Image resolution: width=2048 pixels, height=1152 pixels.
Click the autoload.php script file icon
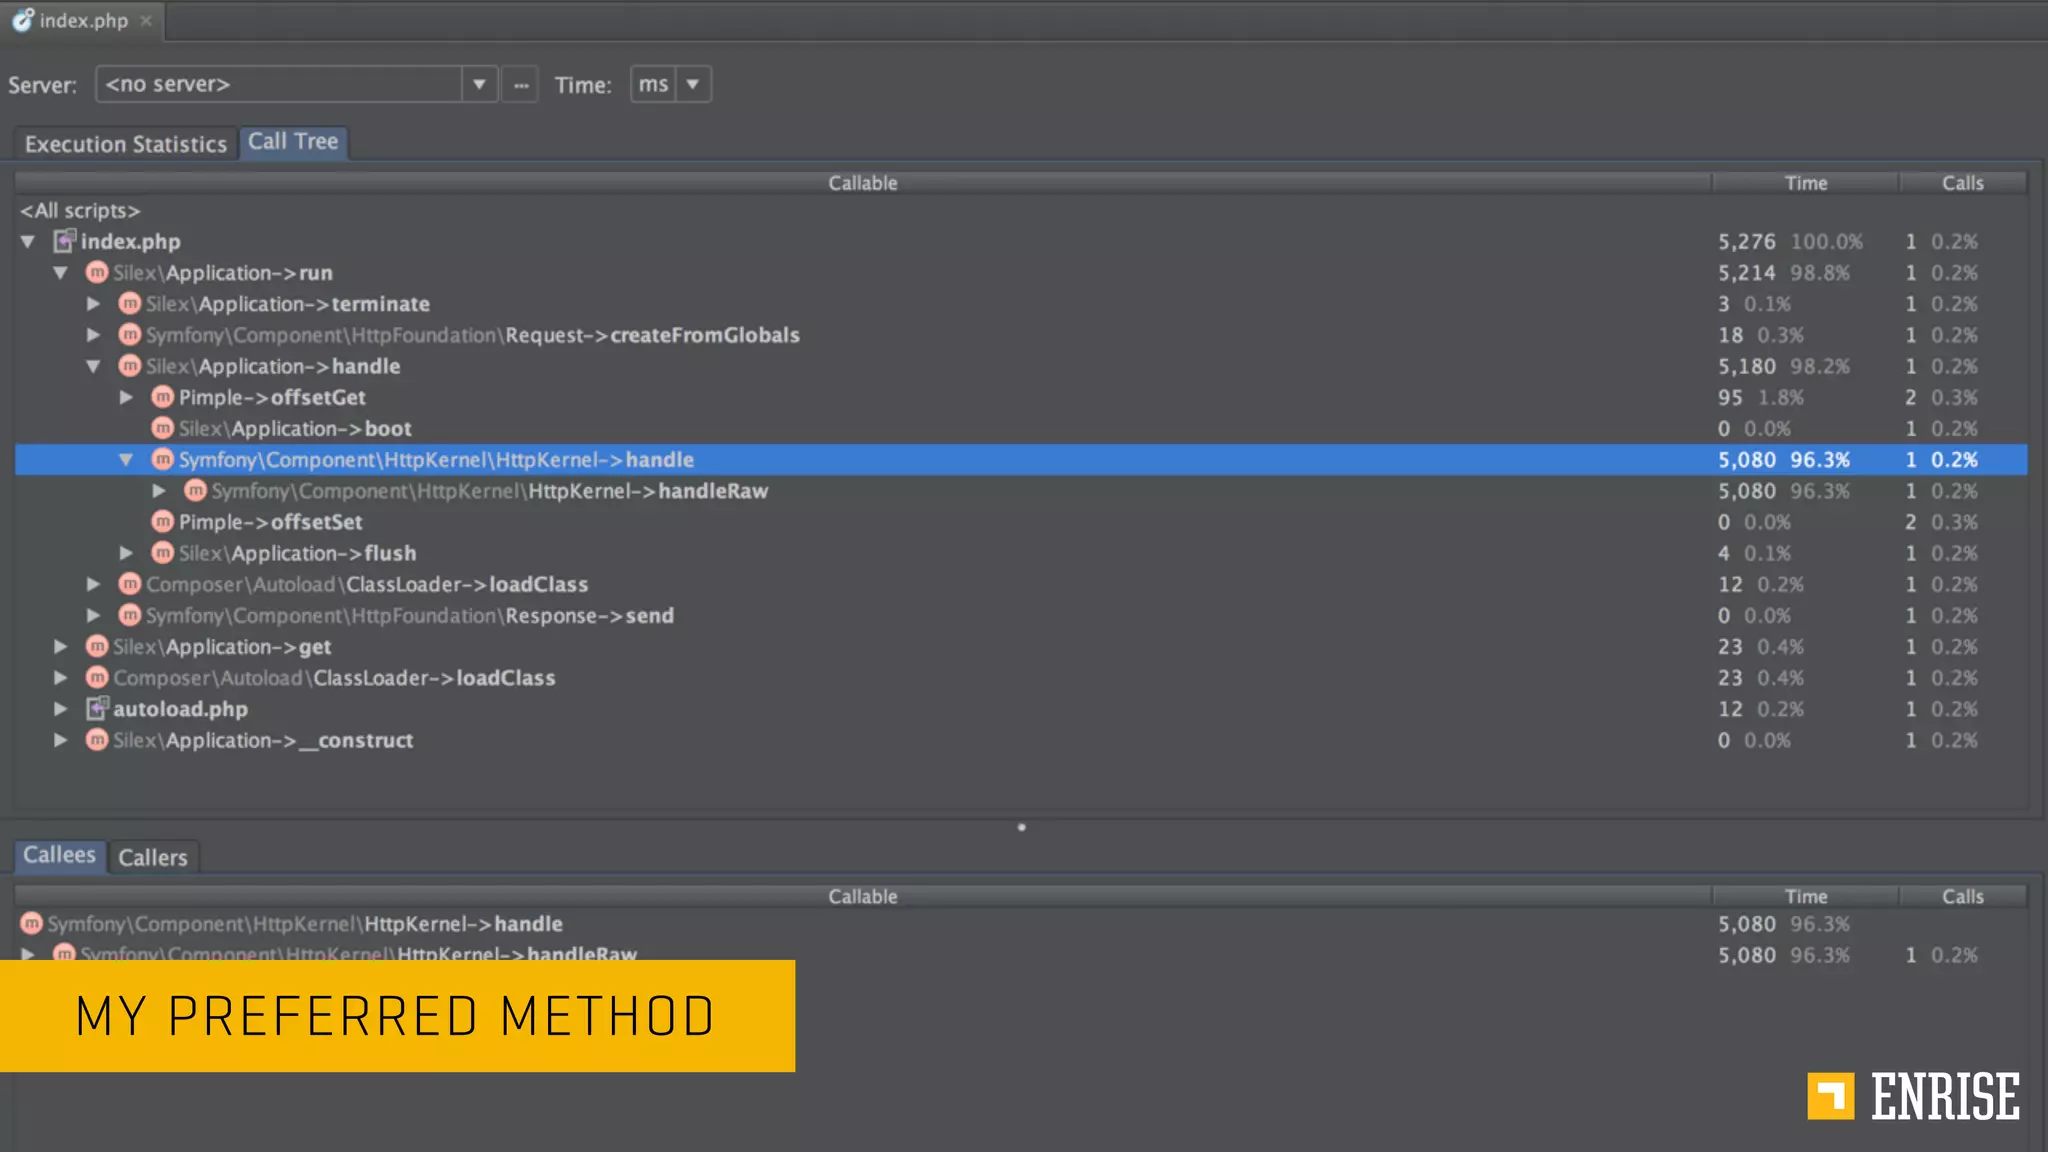(x=96, y=709)
